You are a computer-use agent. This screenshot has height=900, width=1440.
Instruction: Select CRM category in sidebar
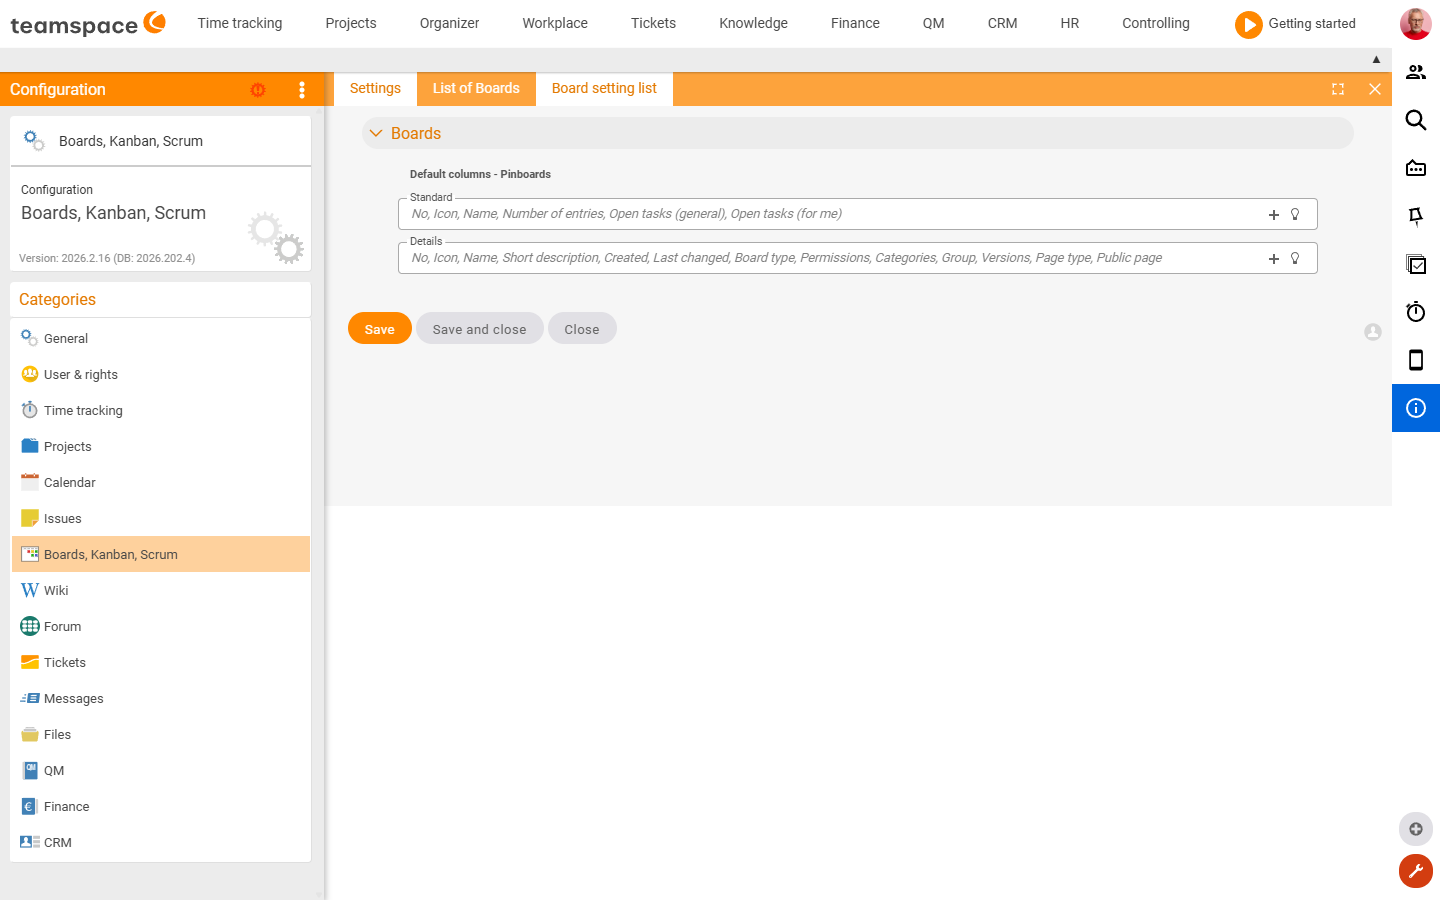[160, 842]
